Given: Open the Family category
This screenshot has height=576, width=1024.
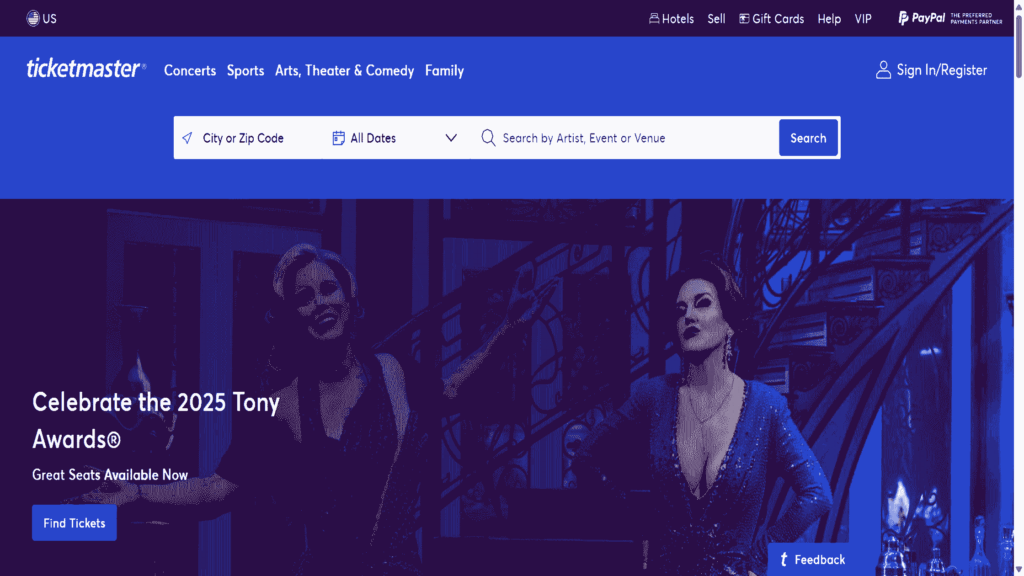Looking at the screenshot, I should coord(444,70).
